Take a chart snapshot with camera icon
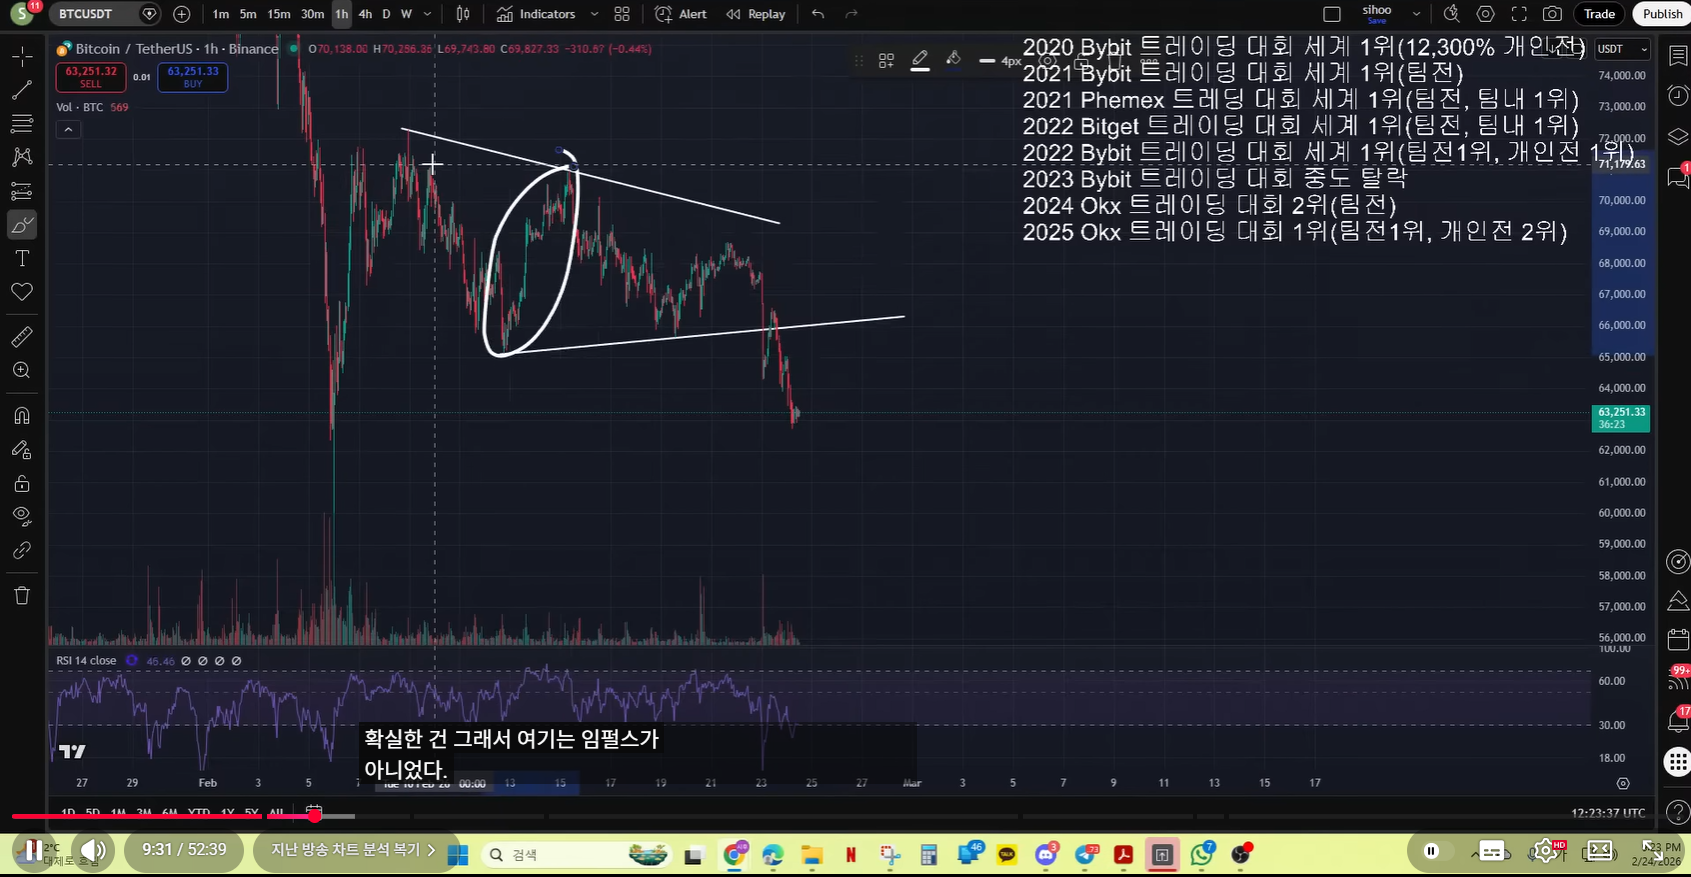This screenshot has width=1691, height=877. point(1552,14)
